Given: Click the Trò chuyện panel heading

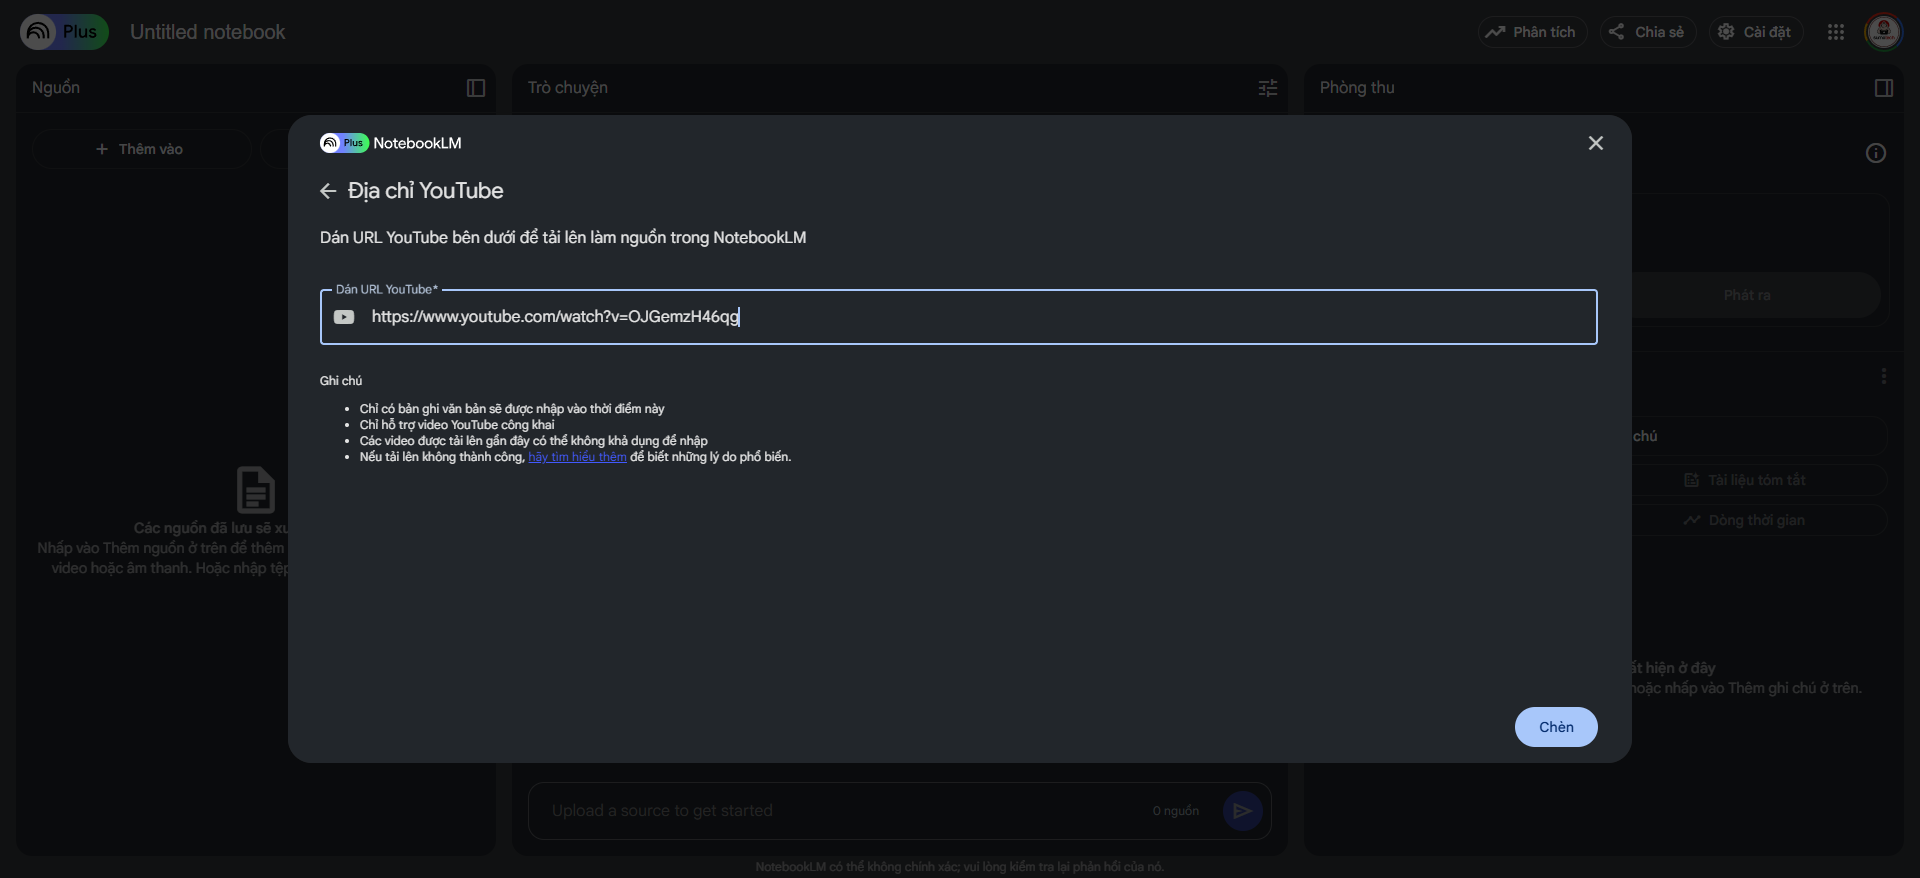Looking at the screenshot, I should (x=568, y=88).
